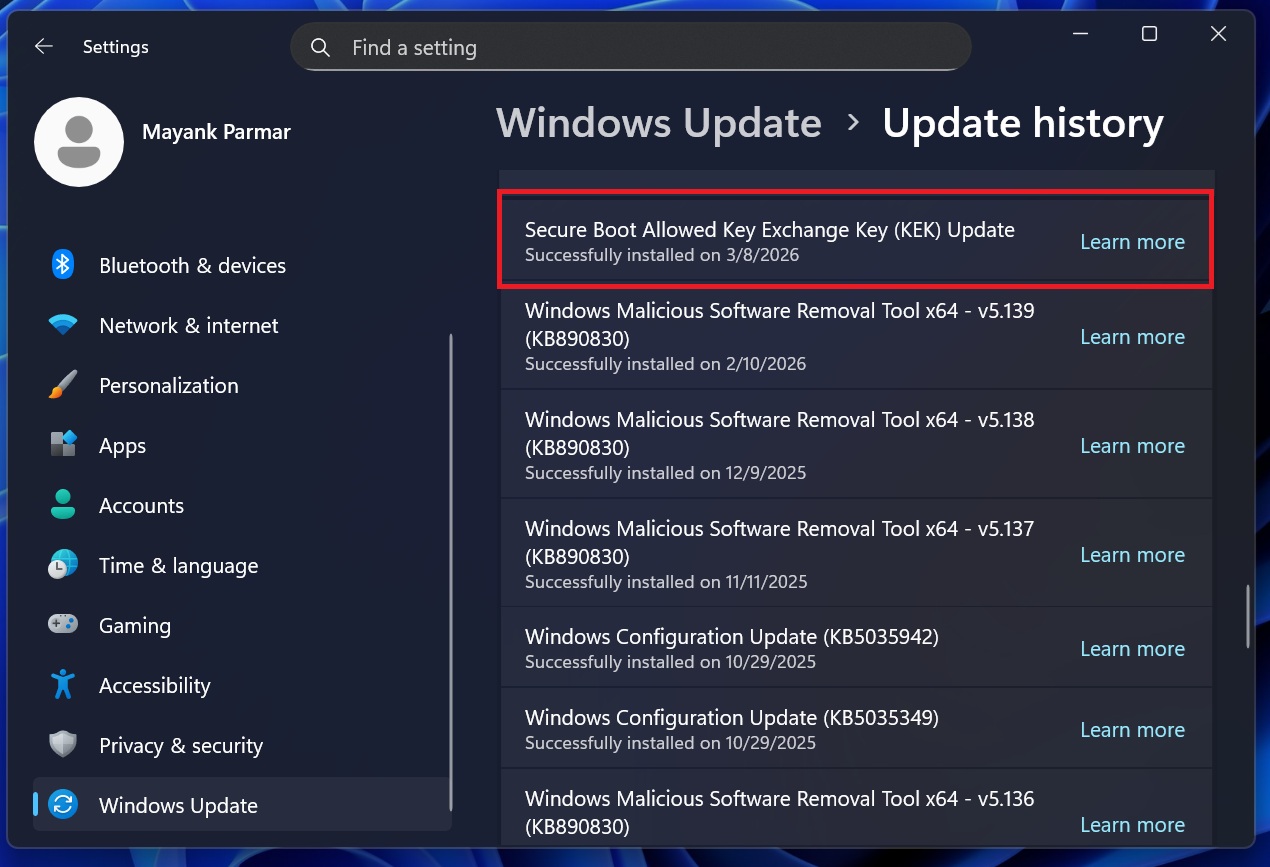Screen dimensions: 1270x867
Task: Click the Personalization paintbrush icon
Action: pos(62,385)
